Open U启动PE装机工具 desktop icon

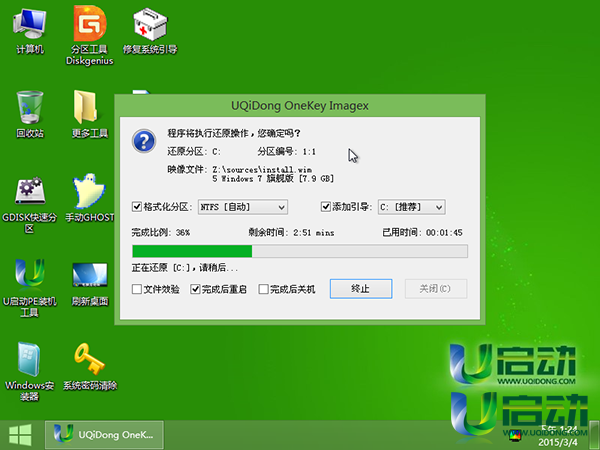[x=29, y=288]
